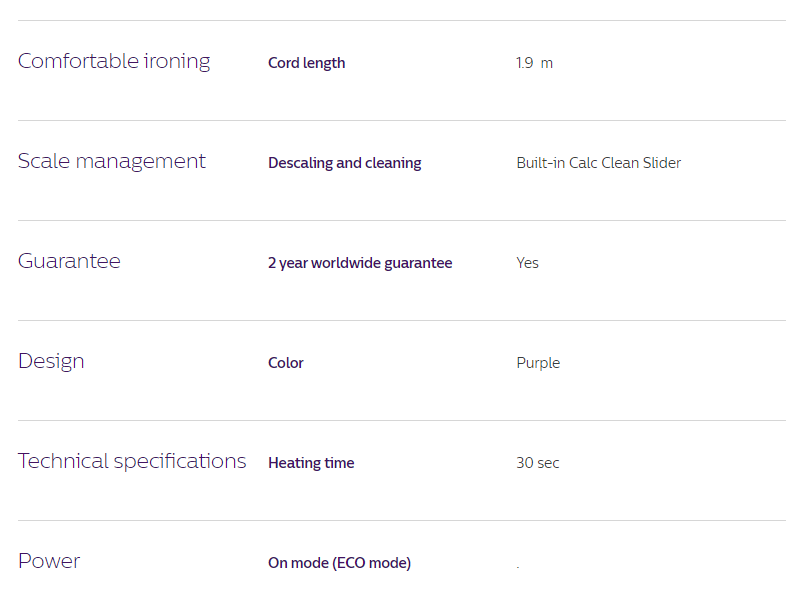
Task: Click the Power section heading
Action: click(49, 561)
